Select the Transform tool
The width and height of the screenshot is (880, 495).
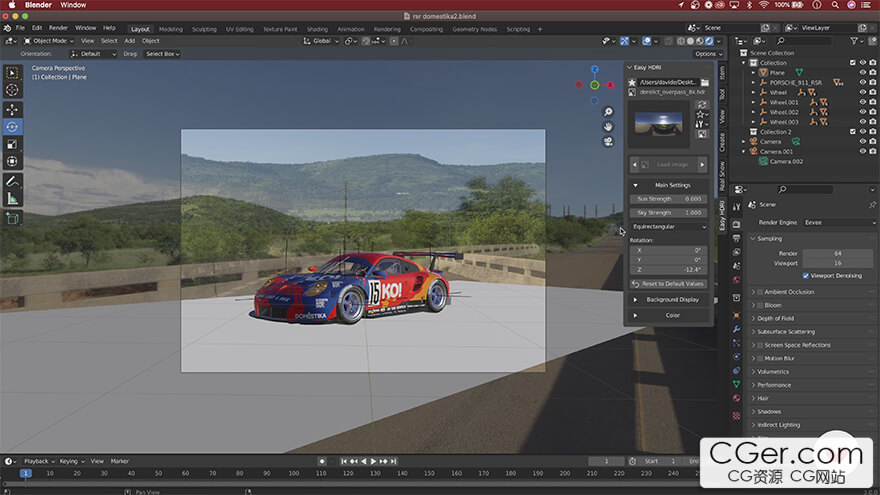point(12,162)
